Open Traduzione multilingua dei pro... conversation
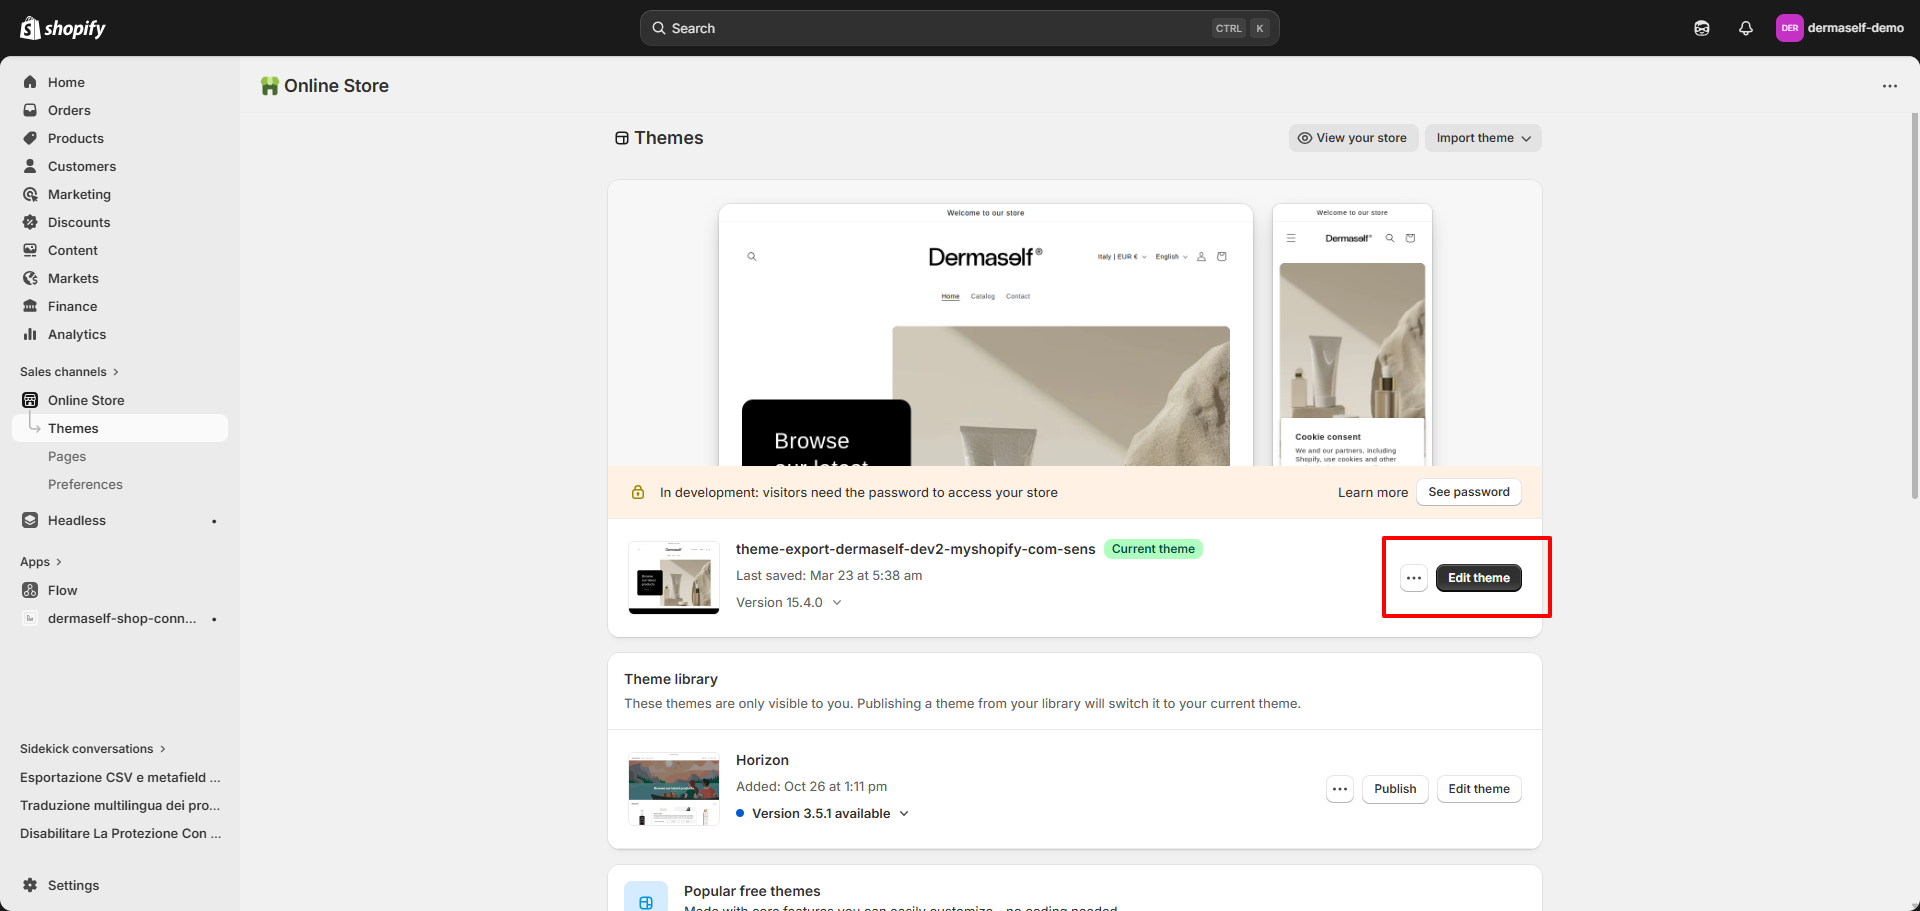1920x911 pixels. [x=120, y=805]
